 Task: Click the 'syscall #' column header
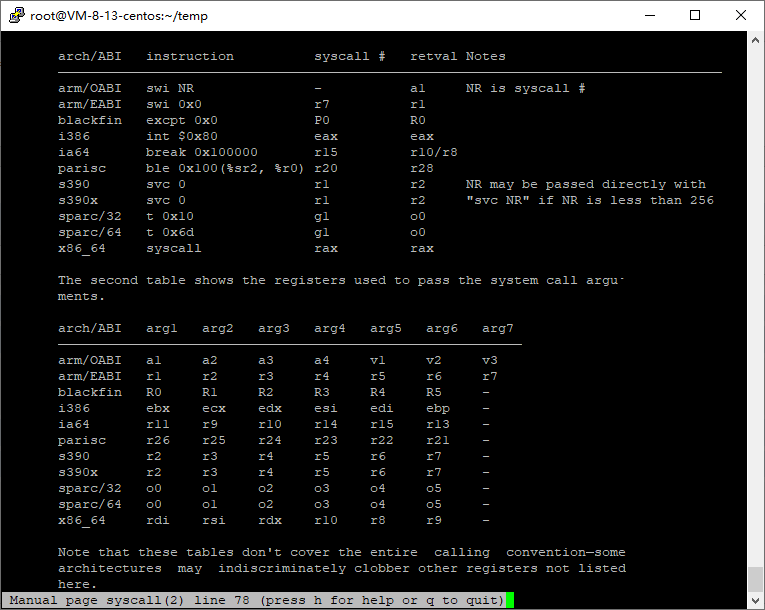click(350, 56)
